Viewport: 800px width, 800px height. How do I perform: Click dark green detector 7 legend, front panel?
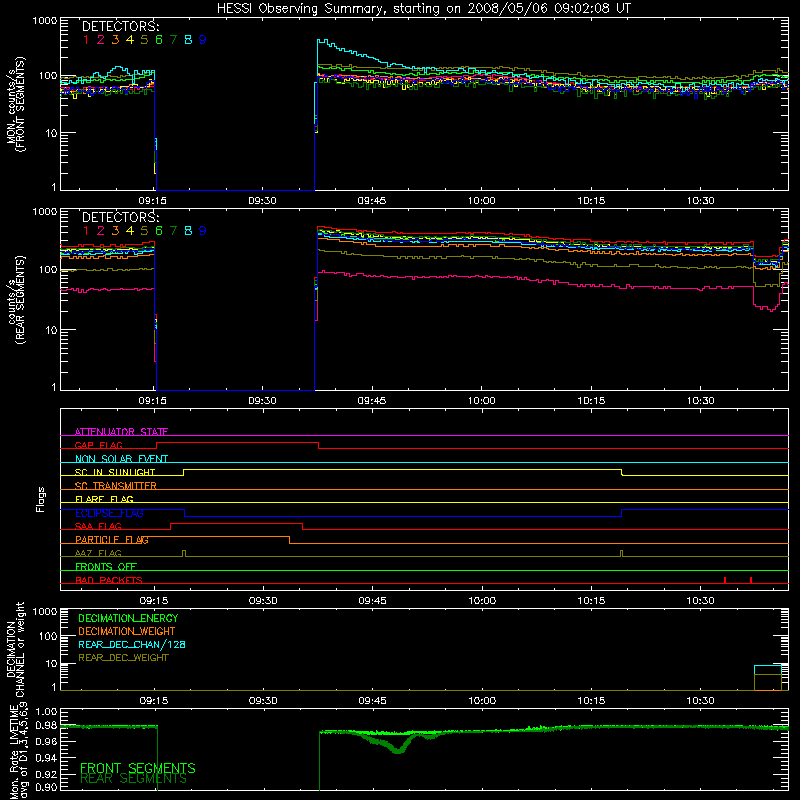click(x=173, y=40)
